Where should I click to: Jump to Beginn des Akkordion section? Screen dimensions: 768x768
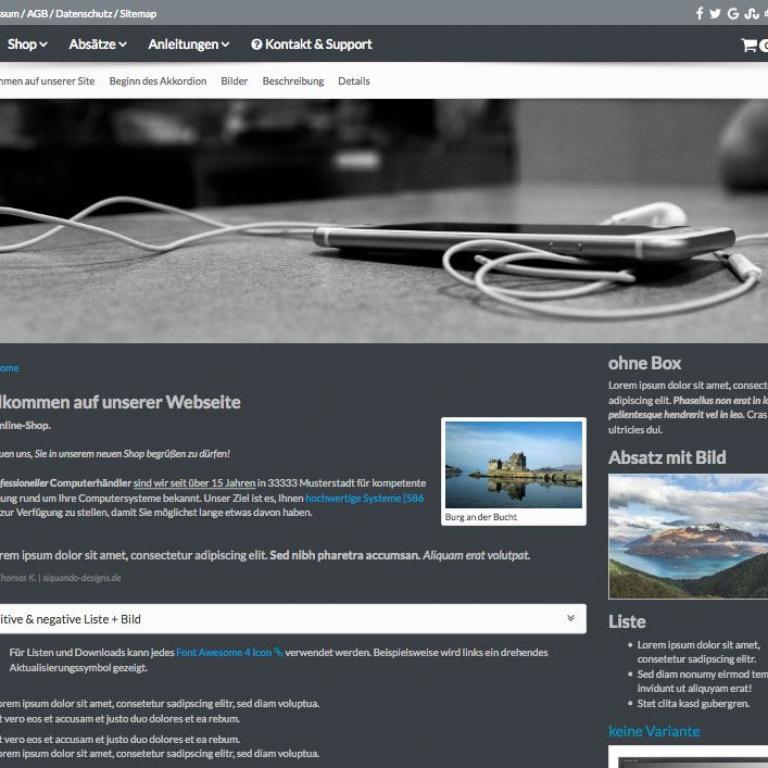pyautogui.click(x=158, y=81)
